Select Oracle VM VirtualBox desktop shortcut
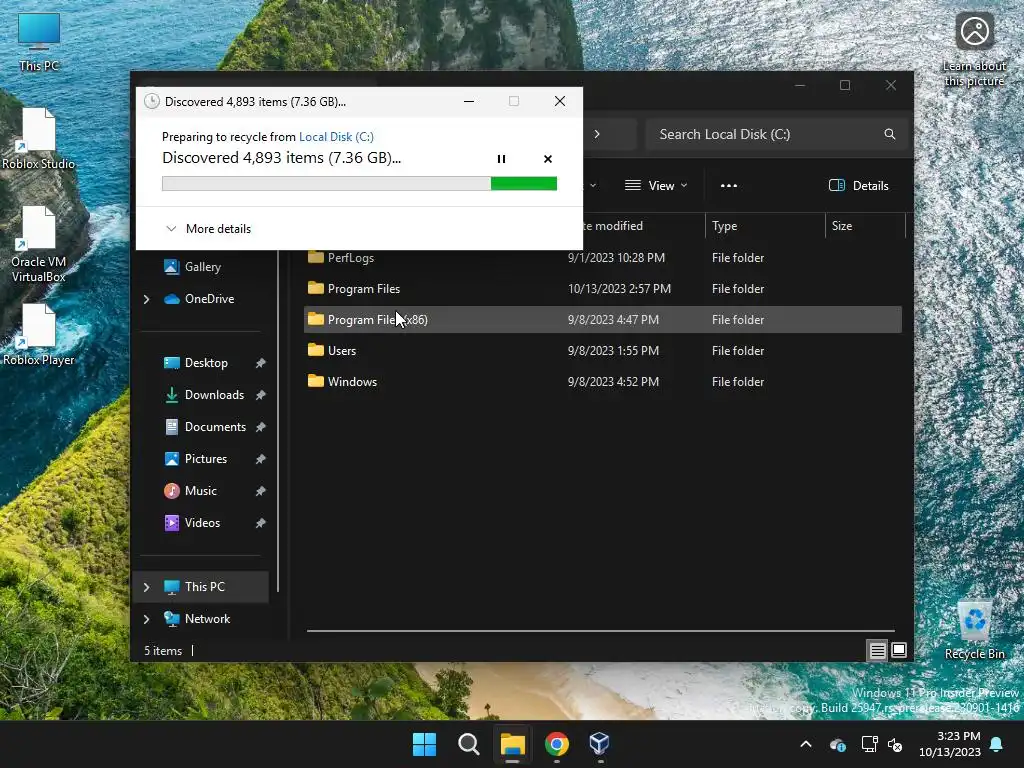This screenshot has height=768, width=1024. tap(39, 245)
